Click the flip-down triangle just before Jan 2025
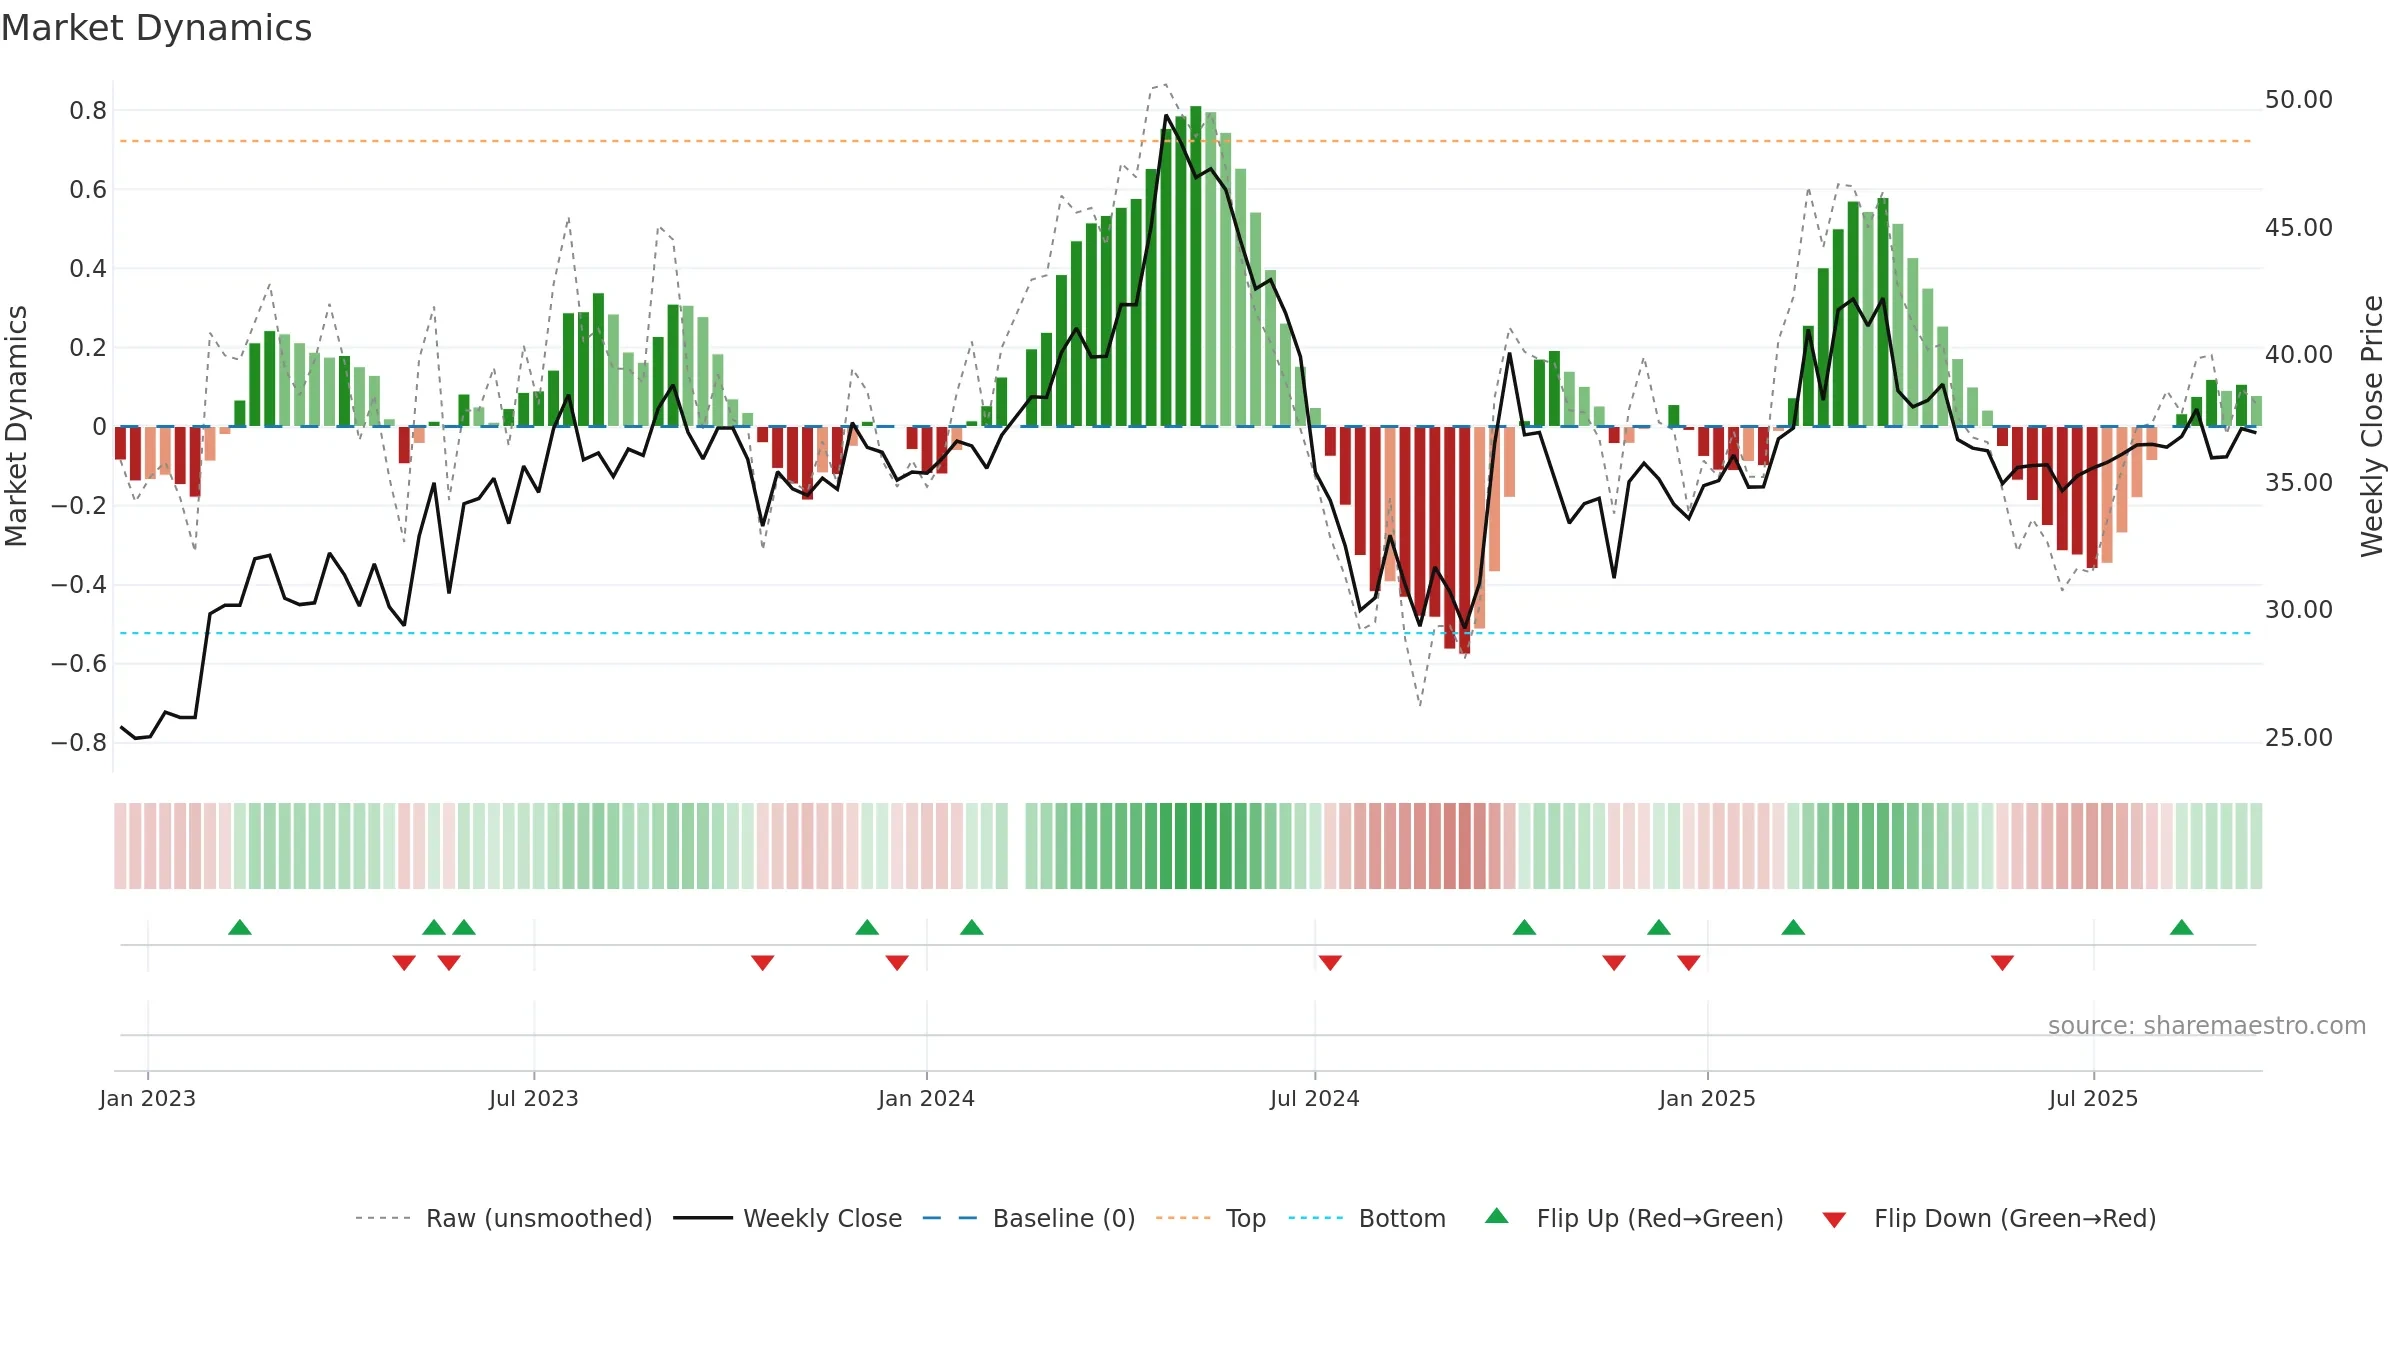This screenshot has height=1350, width=2400. [1689, 963]
